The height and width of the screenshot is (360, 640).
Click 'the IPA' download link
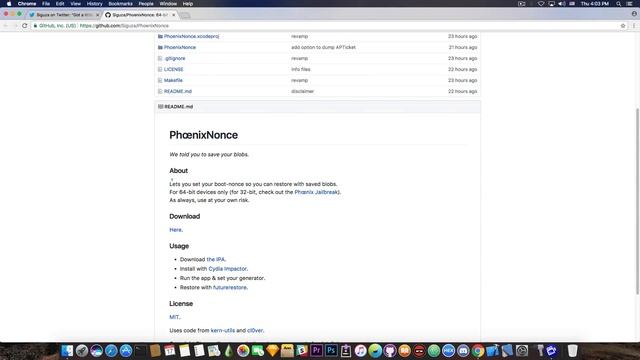[x=216, y=259]
